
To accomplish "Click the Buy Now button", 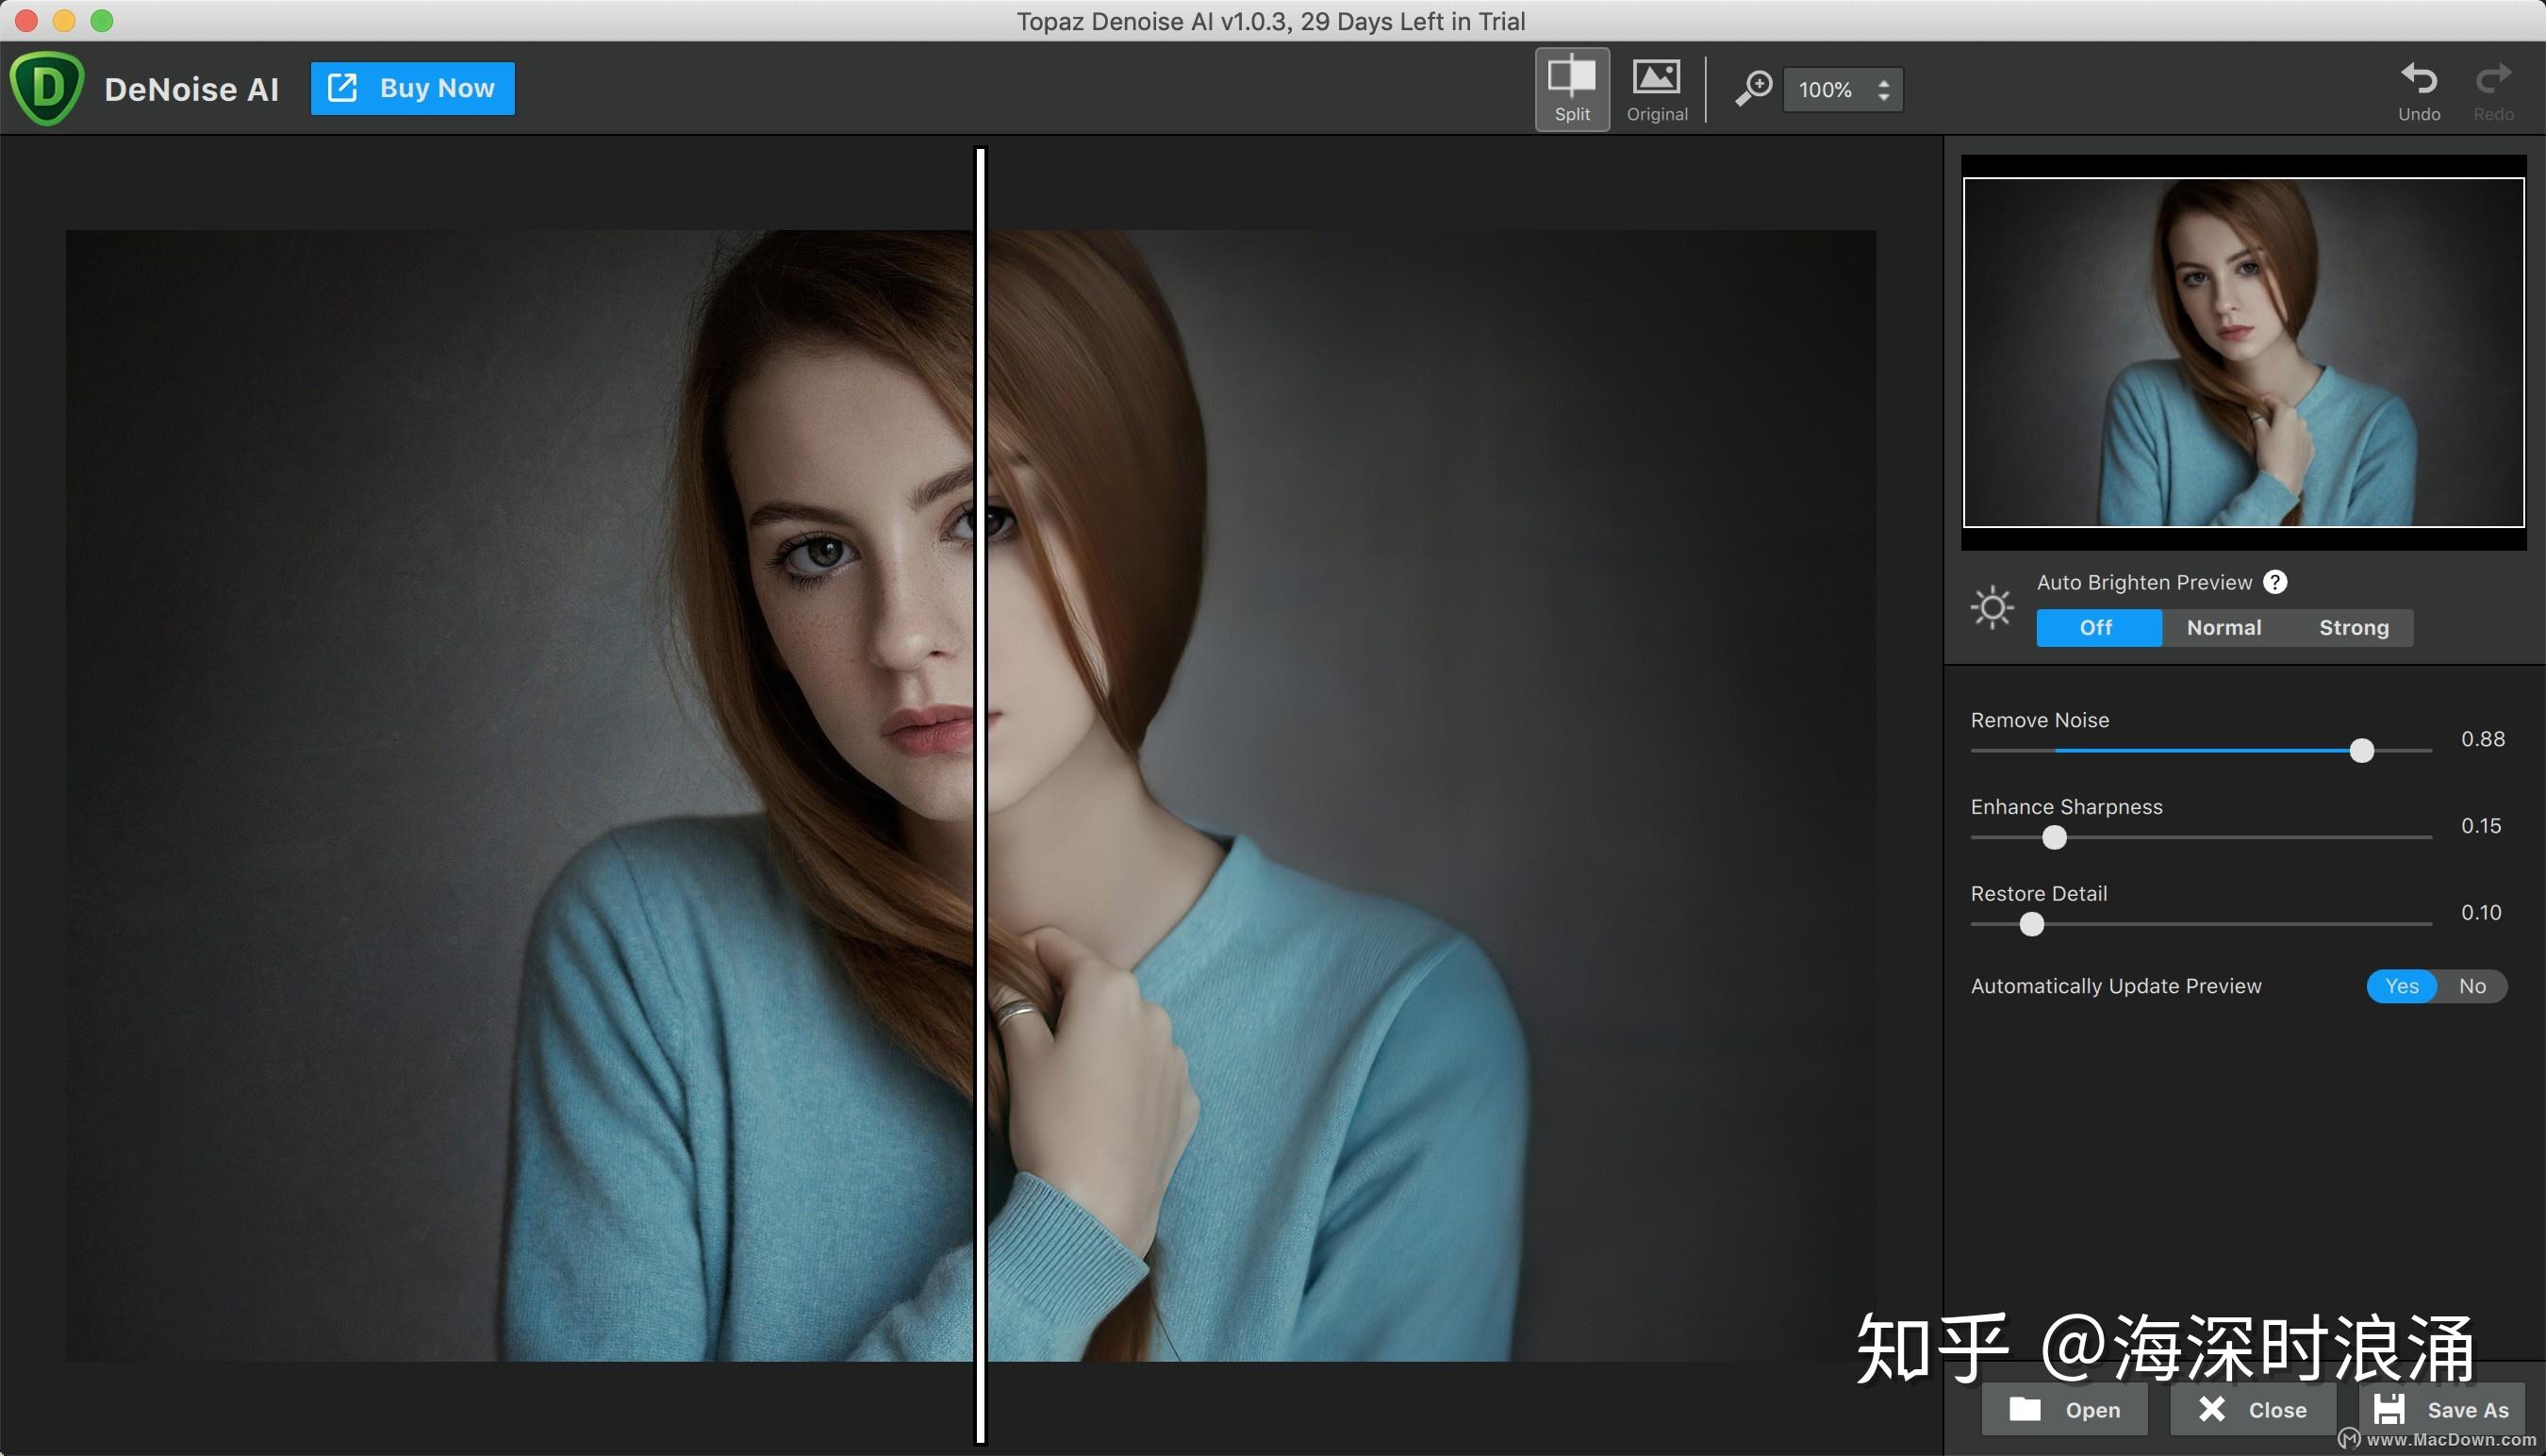I will pyautogui.click(x=412, y=88).
